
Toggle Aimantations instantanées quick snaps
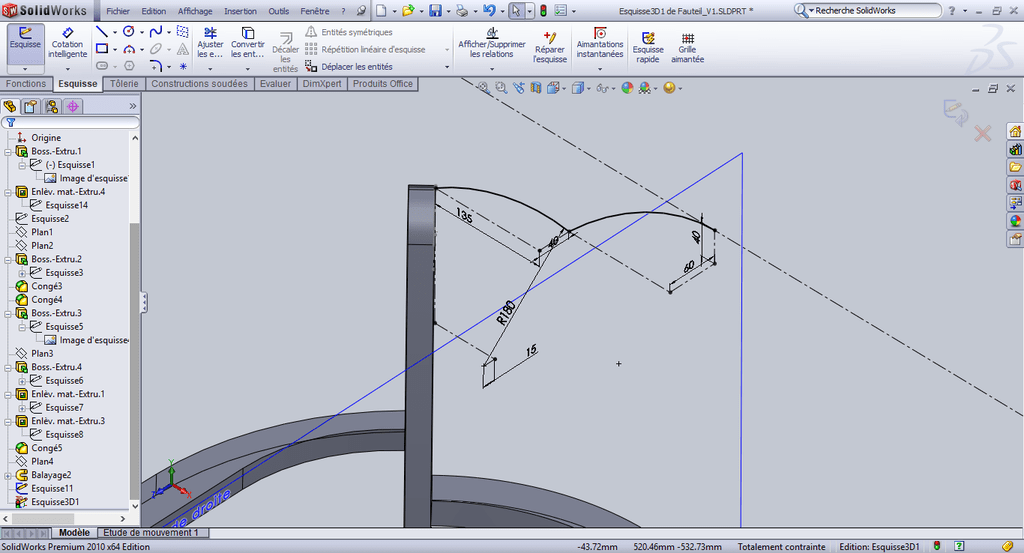click(600, 43)
